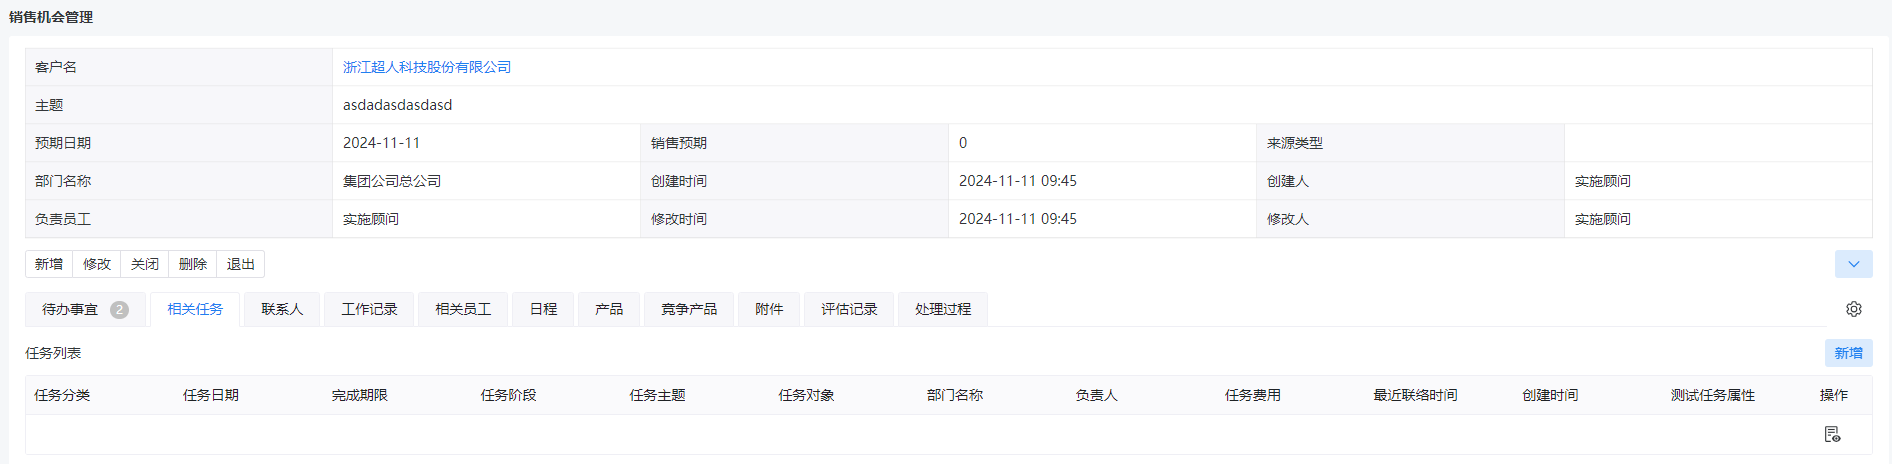This screenshot has width=1892, height=464.
Task: Select the 相关任务 tab
Action: click(x=195, y=309)
